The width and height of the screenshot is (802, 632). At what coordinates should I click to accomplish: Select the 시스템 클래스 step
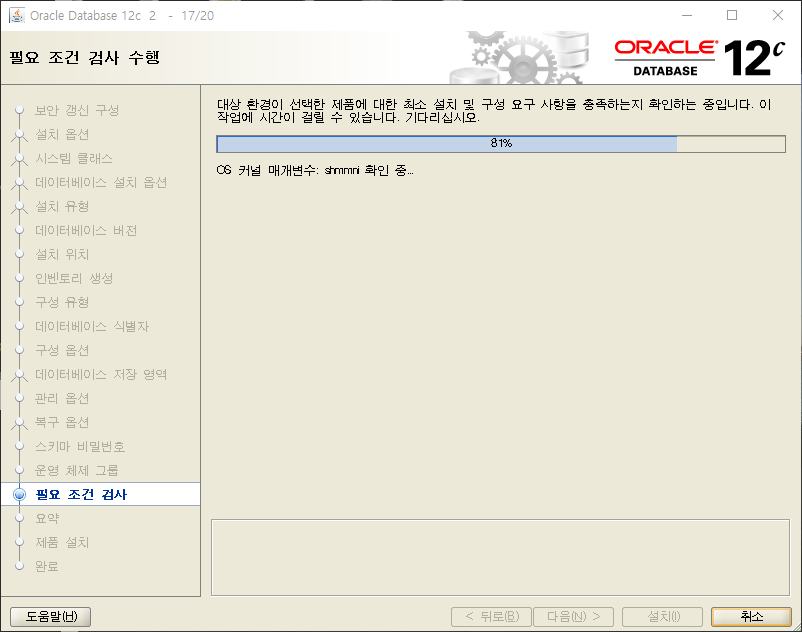point(74,159)
